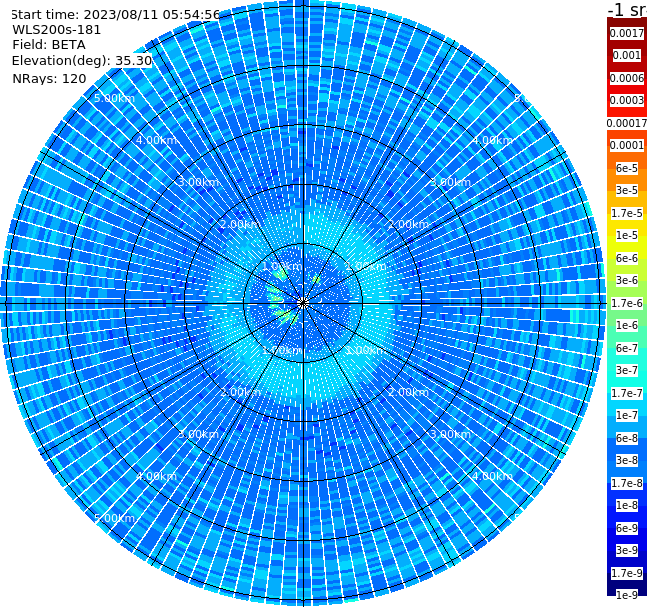Screen dimensions: 647x607
Task: Pick the 0.0003 colorbar value
Action: 627,100
